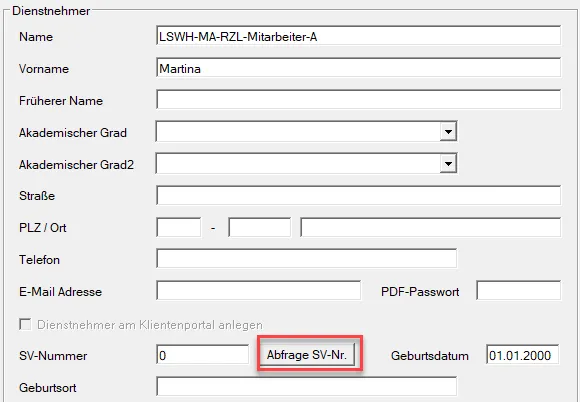Click the PDF-Passwort input field
Image resolution: width=580 pixels, height=402 pixels.
click(518, 291)
